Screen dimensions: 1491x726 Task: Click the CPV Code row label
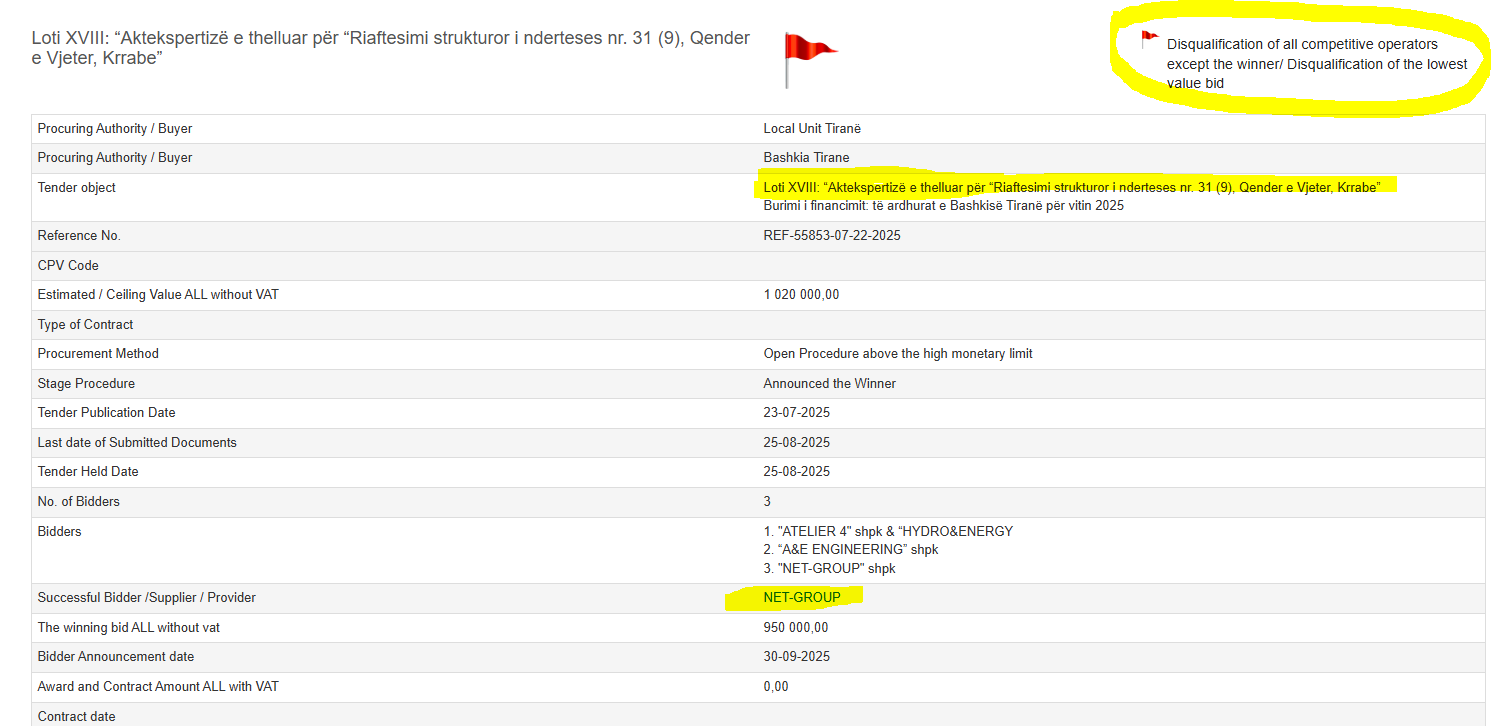pyautogui.click(x=68, y=266)
